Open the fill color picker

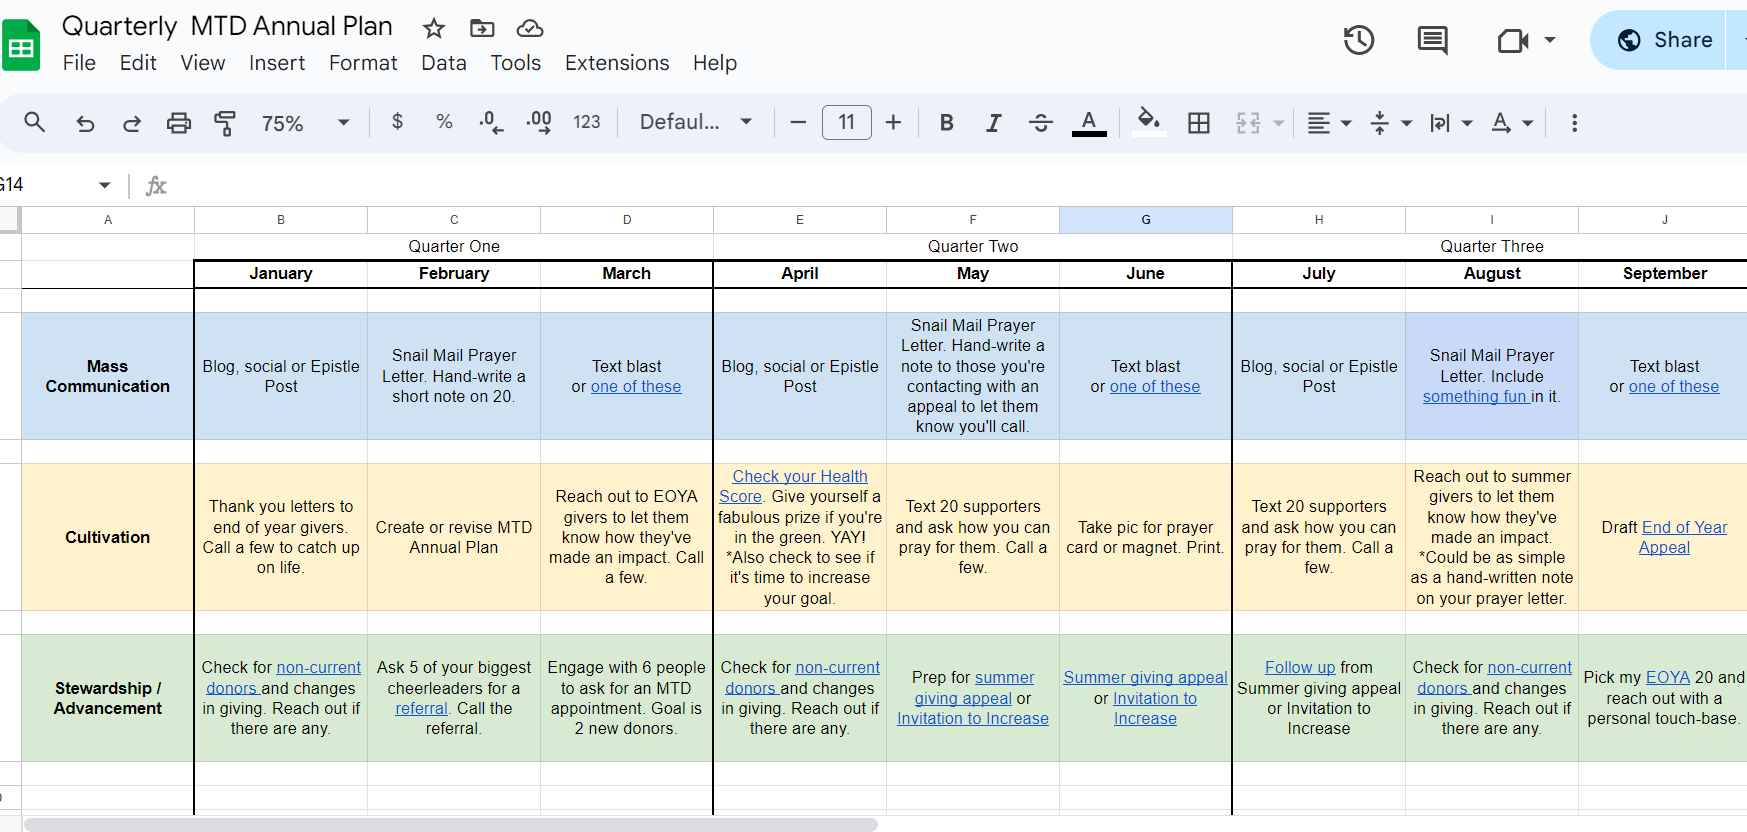pos(1149,122)
